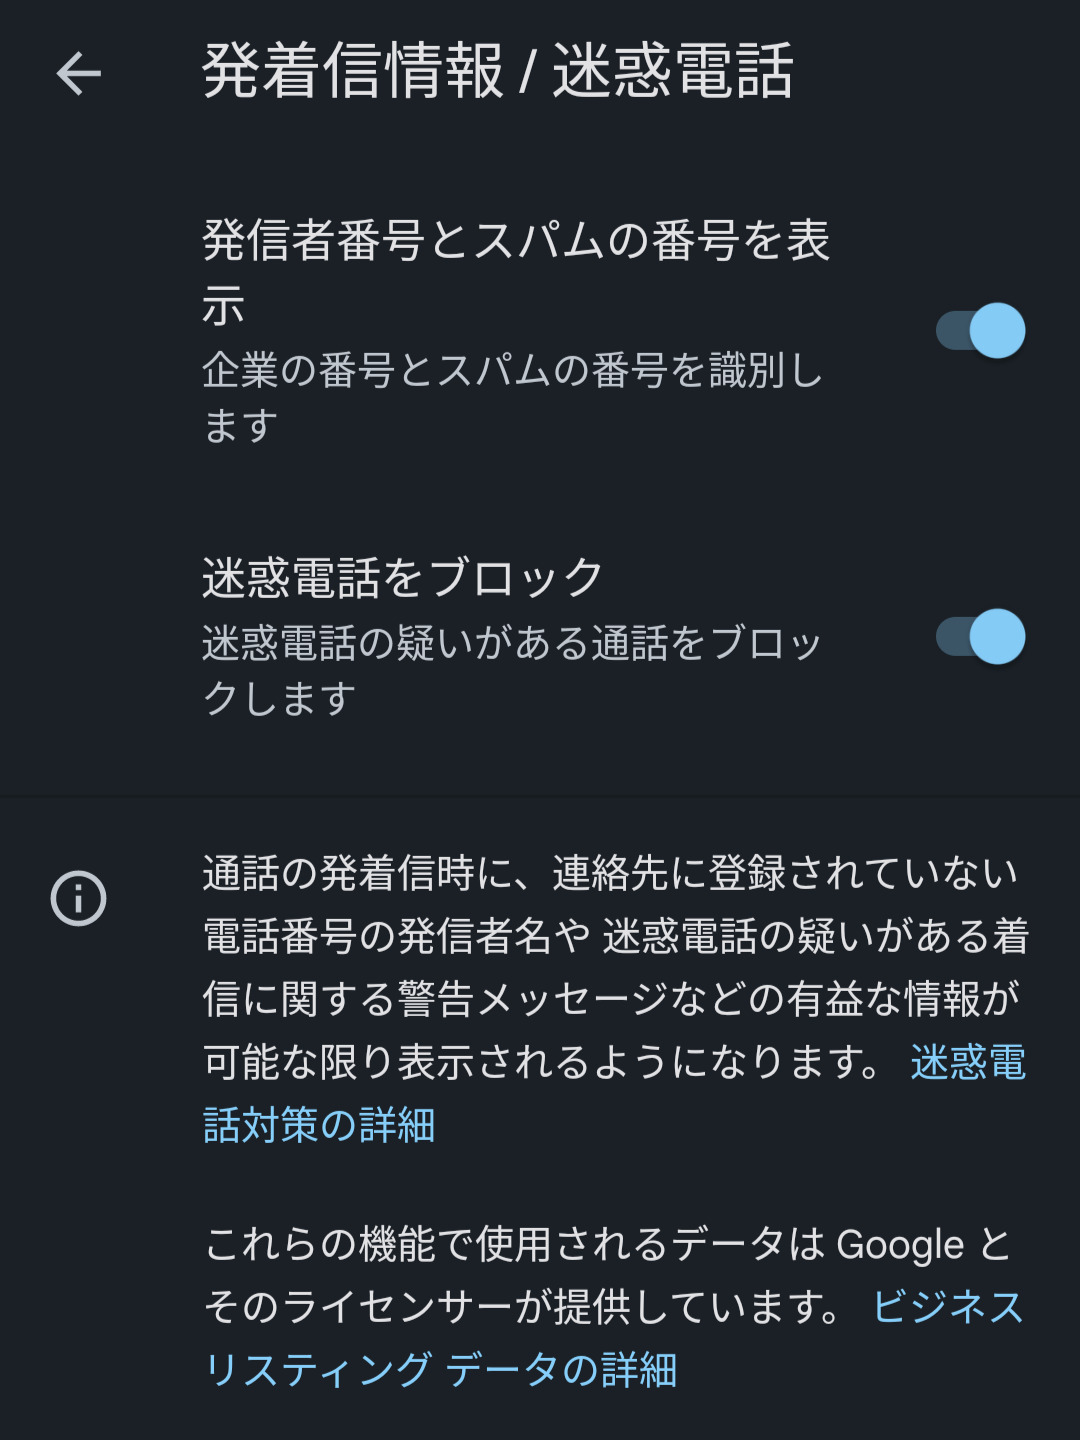The image size is (1080, 1440).
Task: Tap リスティング データの詳細 on the link's last line
Action: 440,1371
